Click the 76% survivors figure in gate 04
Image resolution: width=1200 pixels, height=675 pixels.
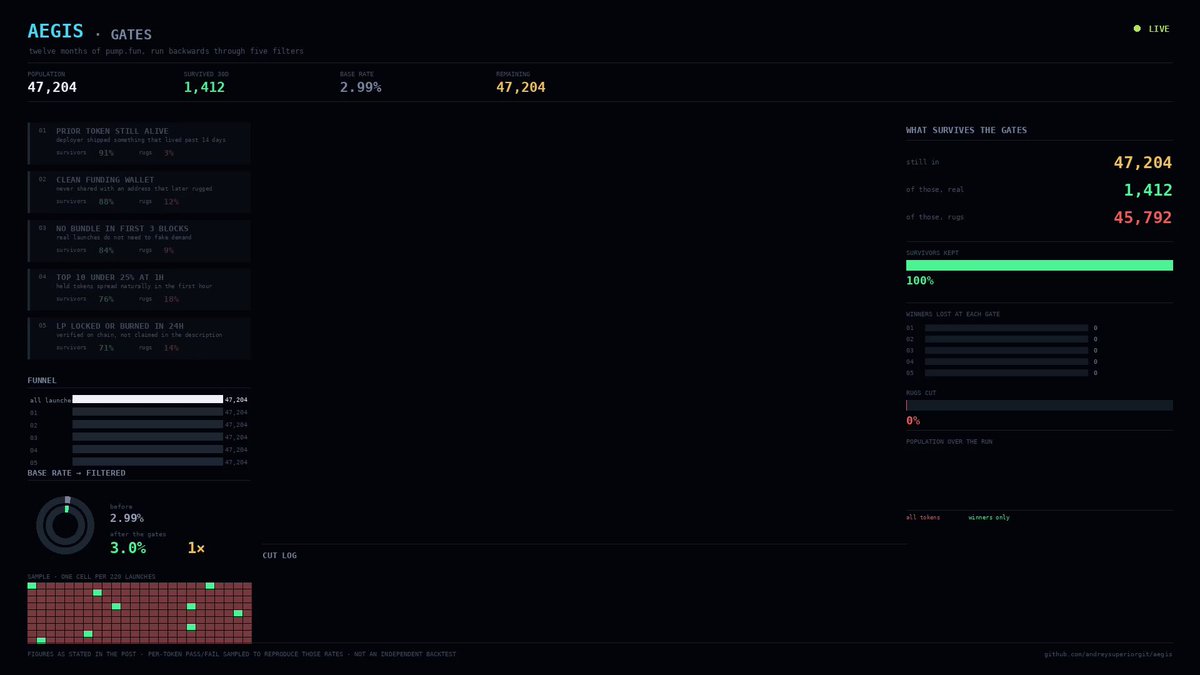pyautogui.click(x=106, y=299)
